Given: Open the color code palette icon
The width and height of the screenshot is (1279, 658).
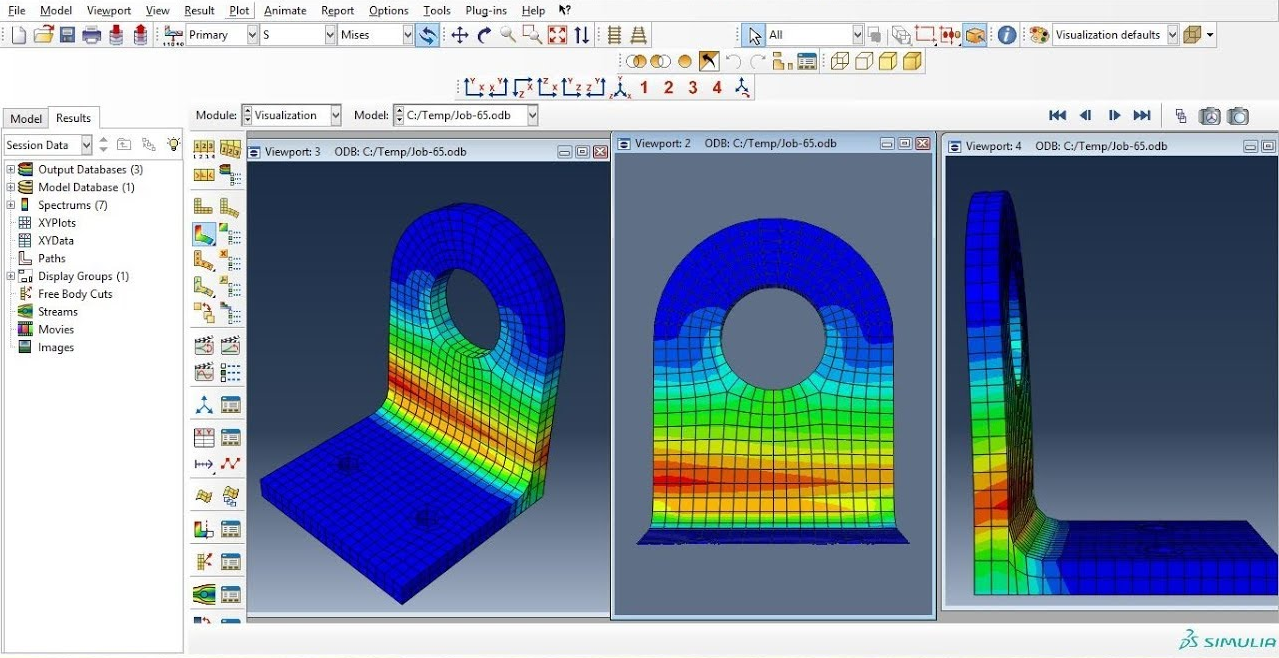Looking at the screenshot, I should pos(1039,35).
